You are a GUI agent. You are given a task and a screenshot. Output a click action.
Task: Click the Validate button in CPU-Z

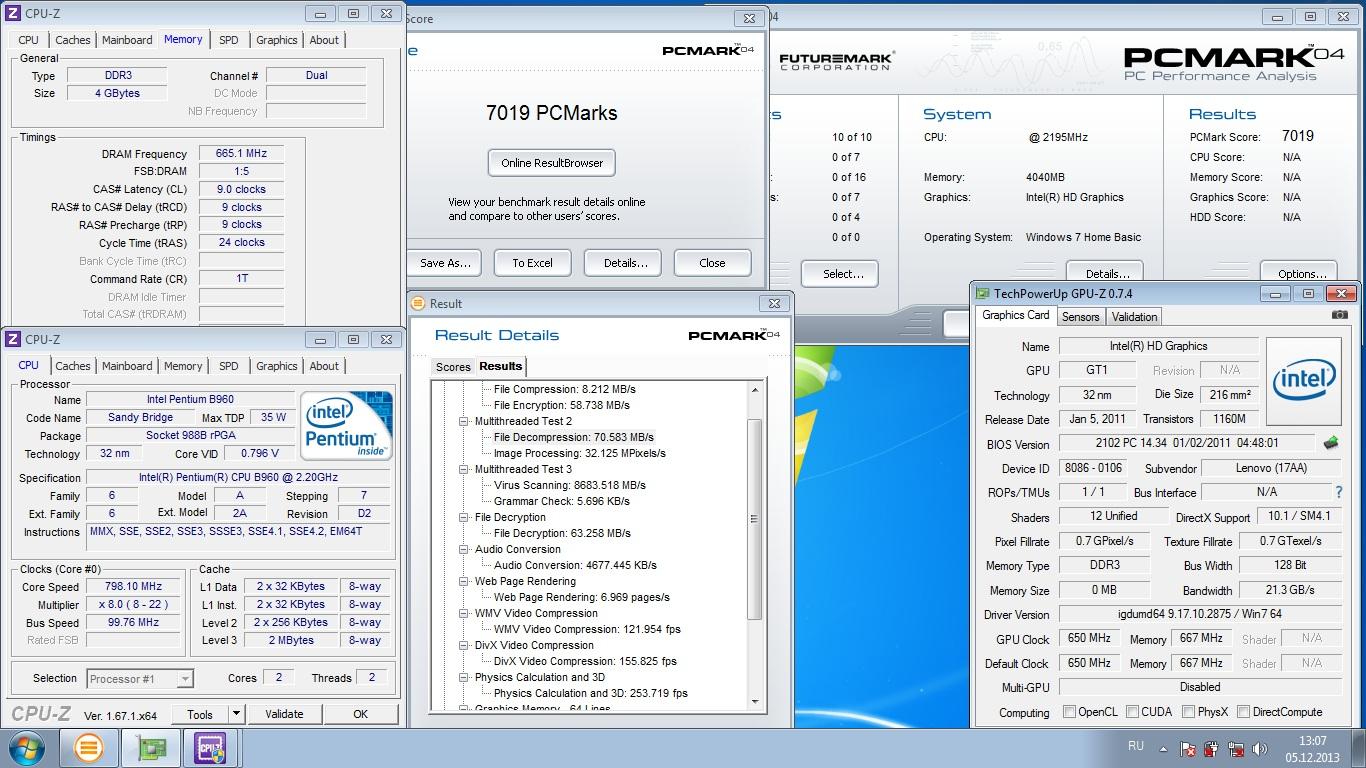click(284, 714)
